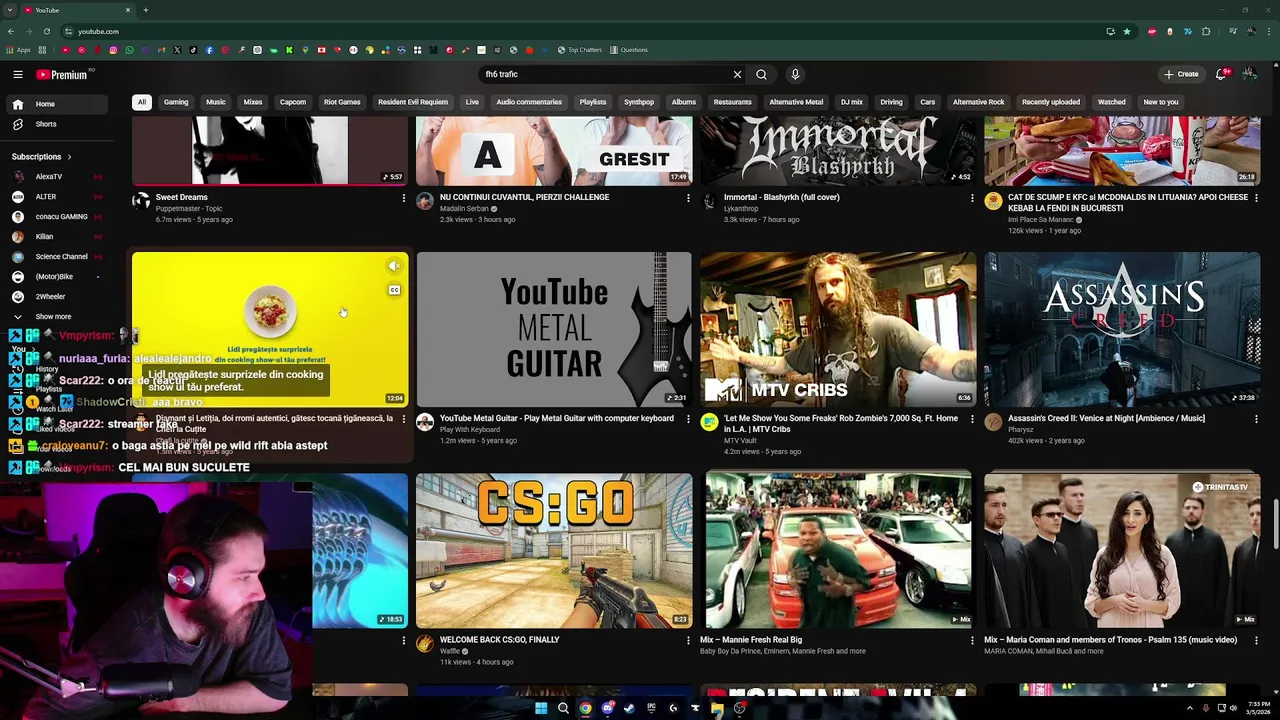Open the YouTube Metal Guitar video title

(x=557, y=419)
